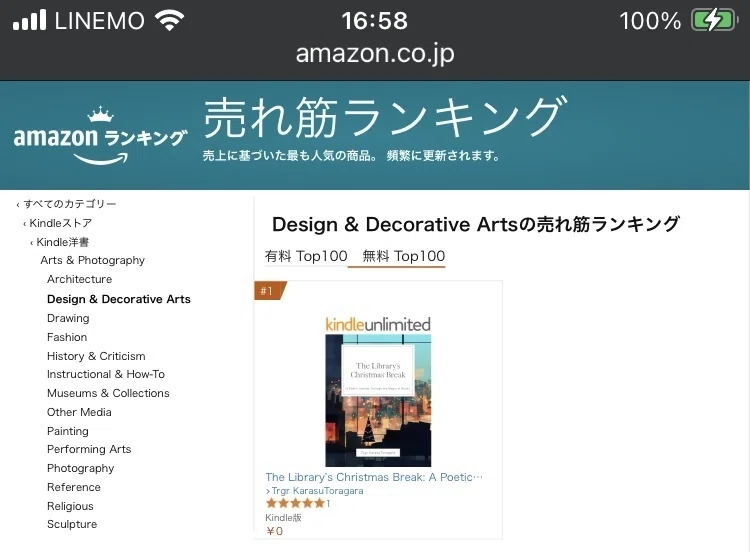Open Instructional & How-To category

coord(106,374)
